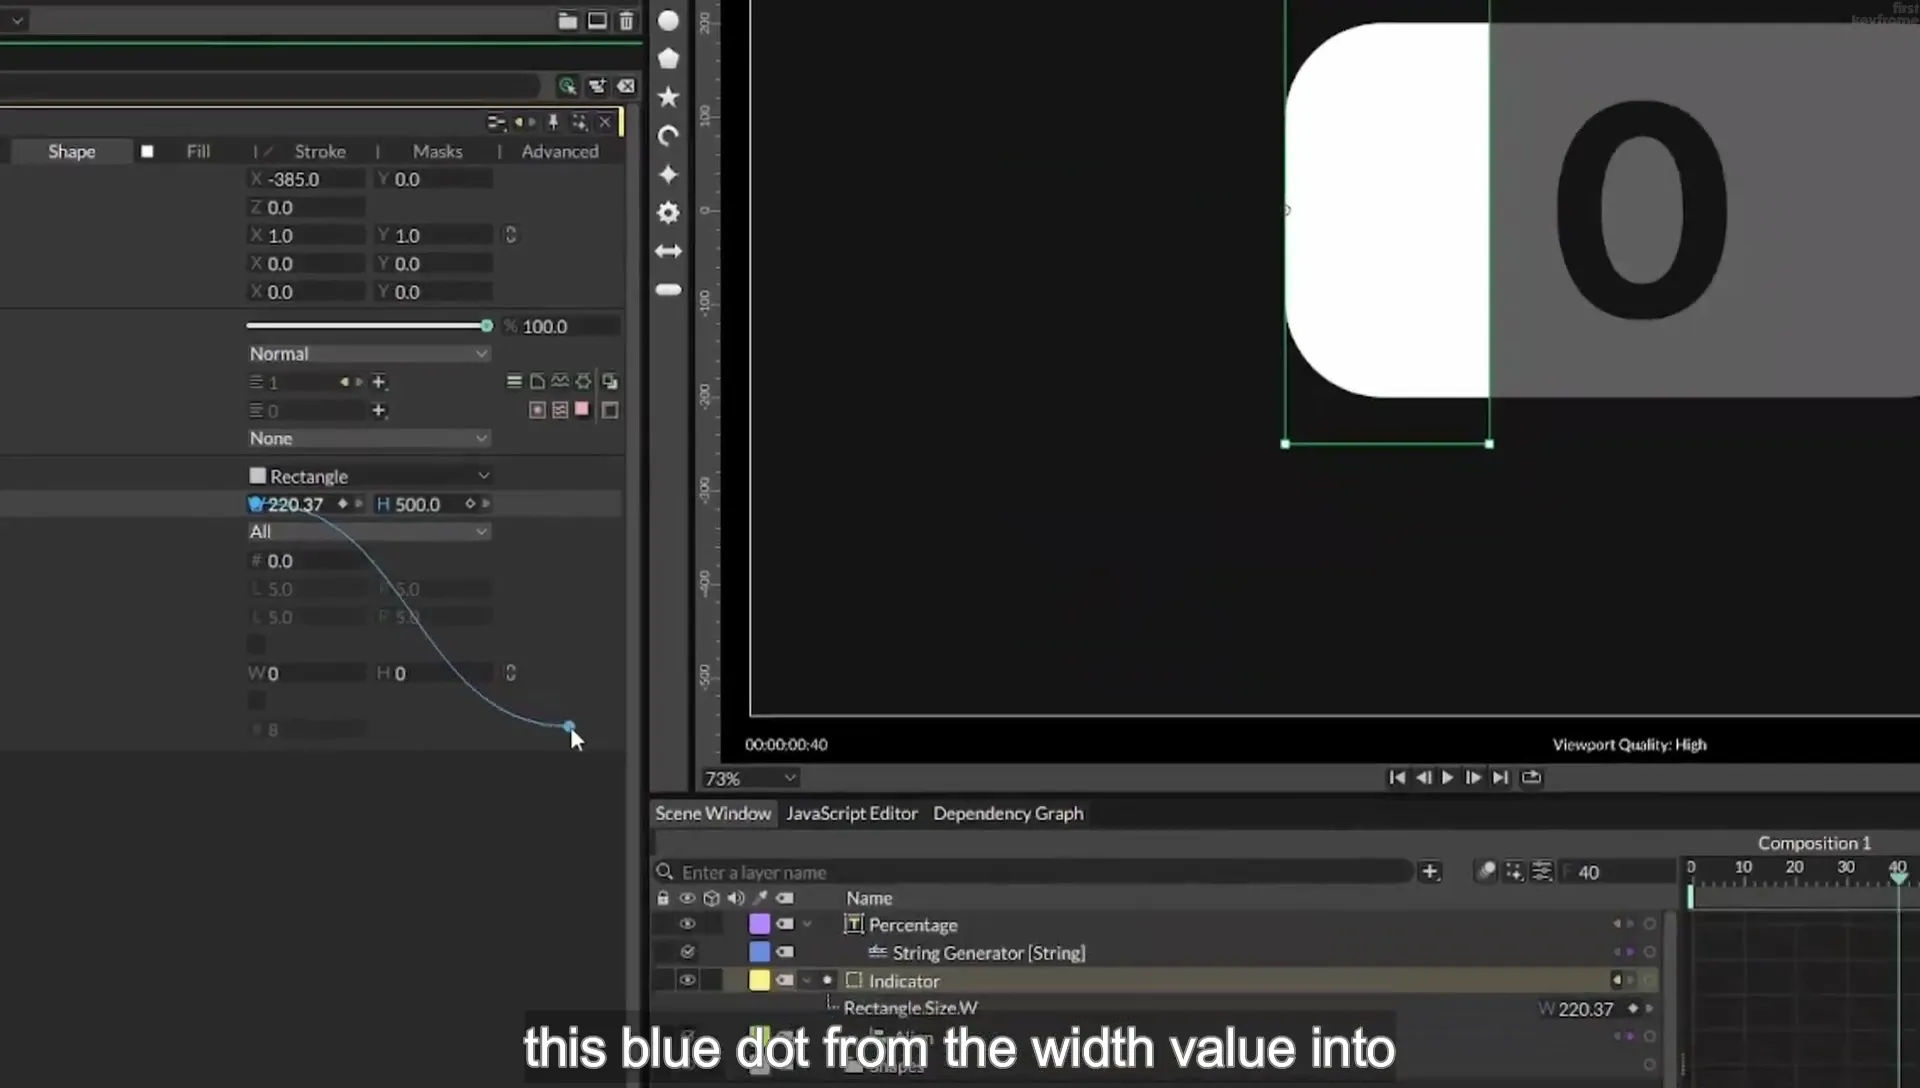Add keyframe diamond for width 220.37
The width and height of the screenshot is (1920, 1088).
[x=343, y=504]
